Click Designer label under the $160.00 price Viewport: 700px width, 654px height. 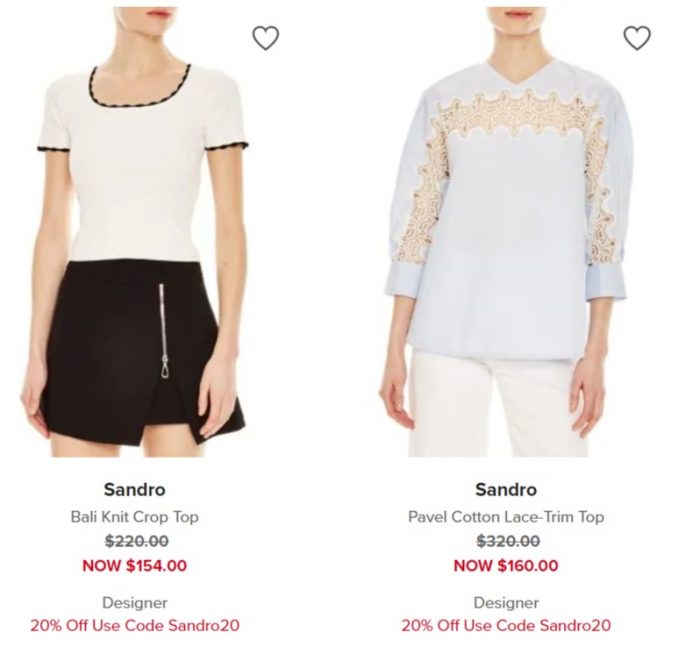pyautogui.click(x=506, y=603)
